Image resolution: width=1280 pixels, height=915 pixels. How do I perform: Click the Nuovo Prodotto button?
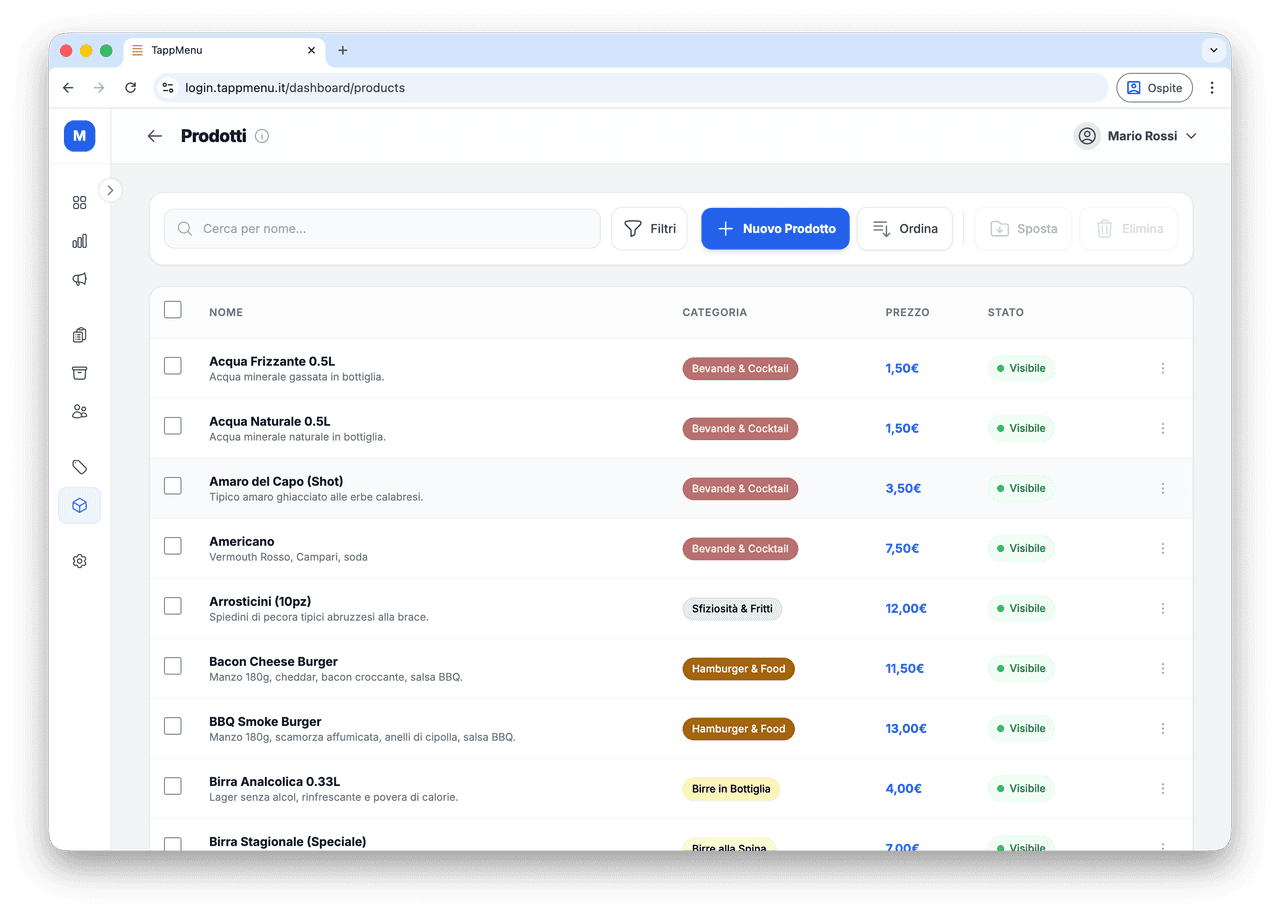[x=775, y=229]
